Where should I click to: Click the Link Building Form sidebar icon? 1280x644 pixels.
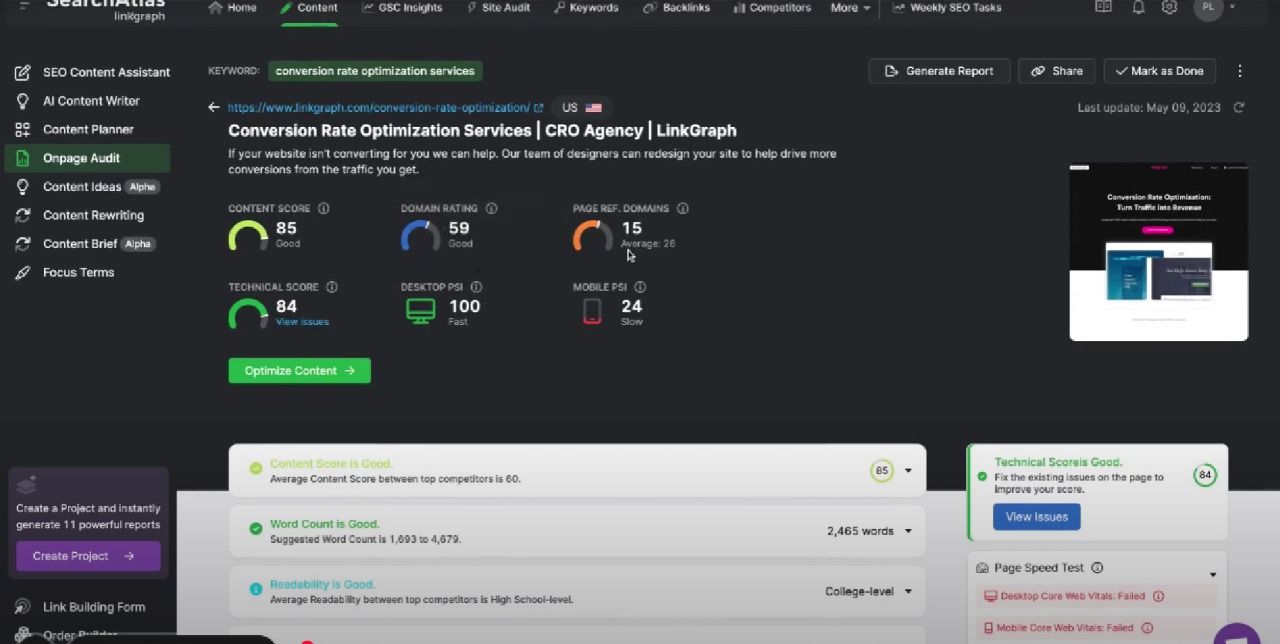point(22,607)
